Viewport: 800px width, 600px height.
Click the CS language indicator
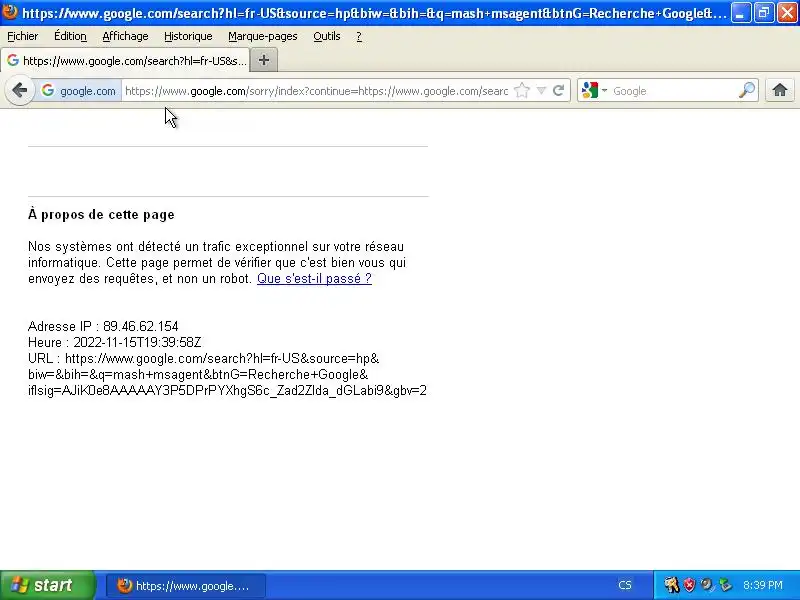[625, 585]
